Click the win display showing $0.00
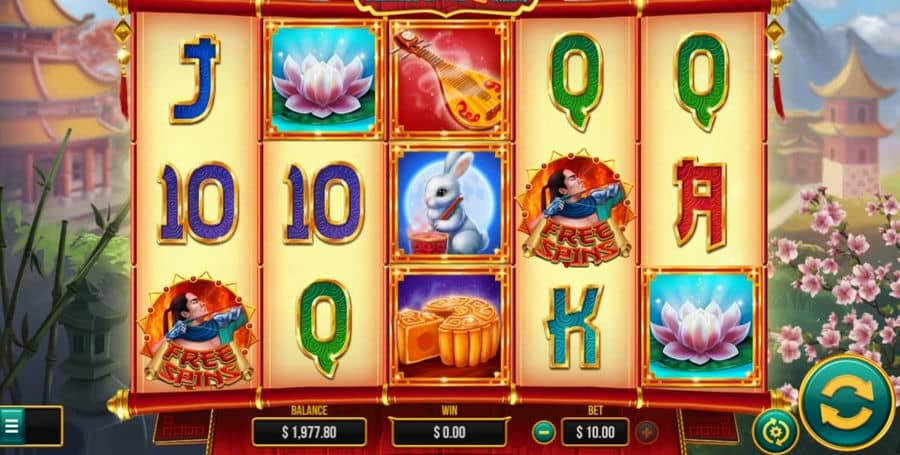This screenshot has height=455, width=900. pyautogui.click(x=449, y=432)
